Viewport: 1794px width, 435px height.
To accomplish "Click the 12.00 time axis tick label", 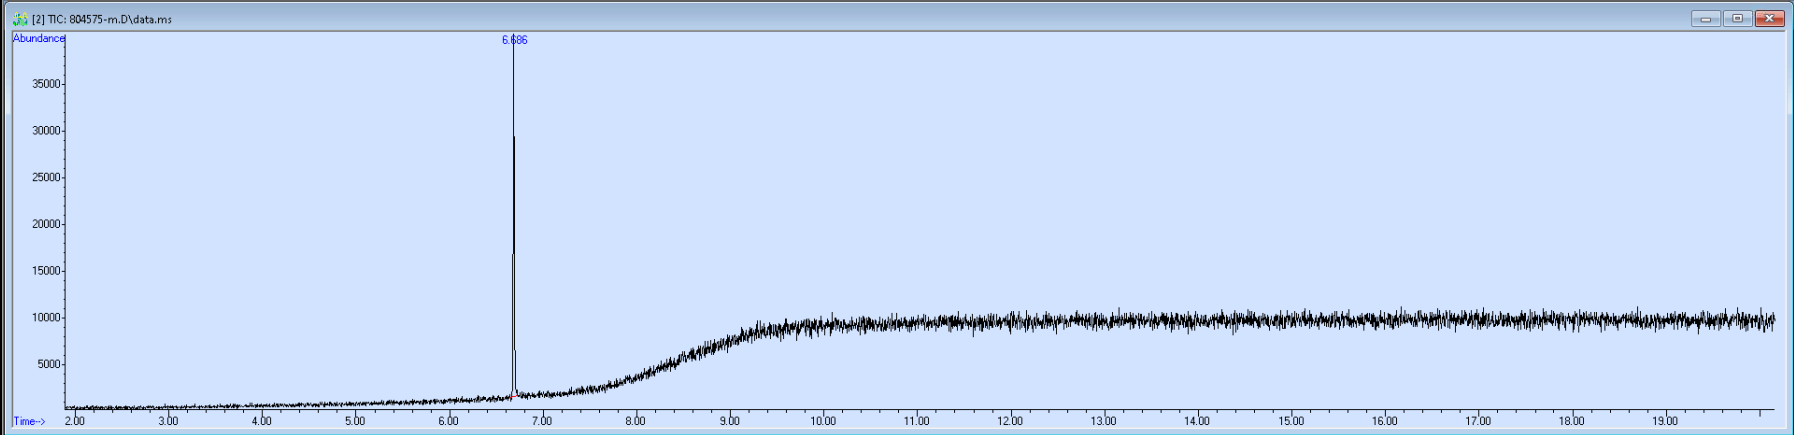I will point(1010,421).
